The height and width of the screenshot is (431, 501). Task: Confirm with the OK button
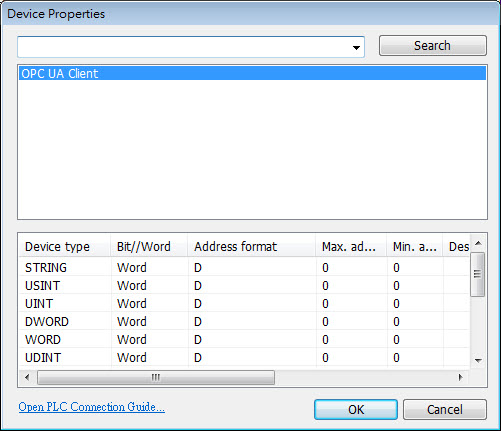point(356,410)
